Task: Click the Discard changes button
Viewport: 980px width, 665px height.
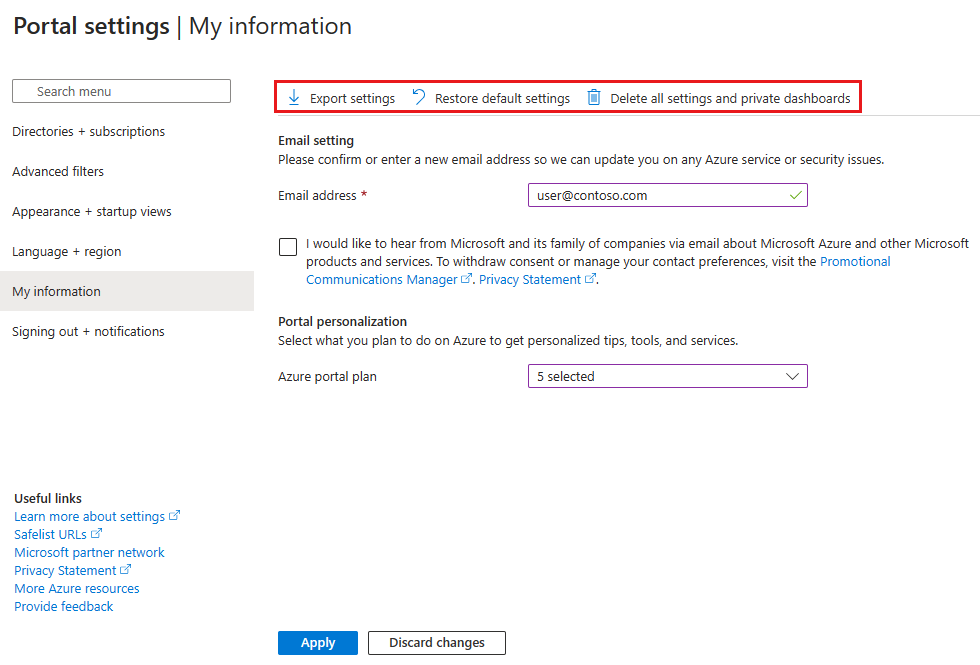Action: 436,642
